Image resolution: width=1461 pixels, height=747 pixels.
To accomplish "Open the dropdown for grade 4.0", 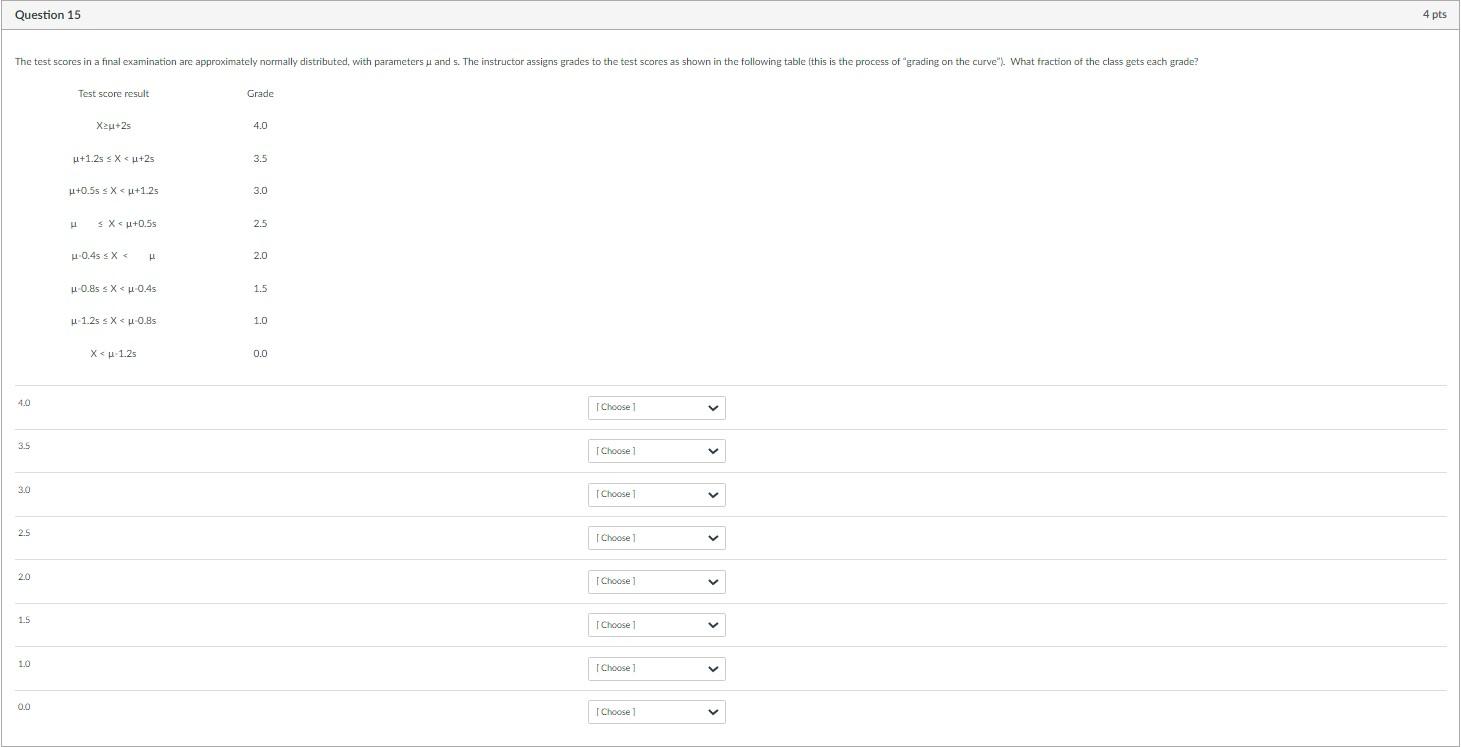I will [x=656, y=408].
